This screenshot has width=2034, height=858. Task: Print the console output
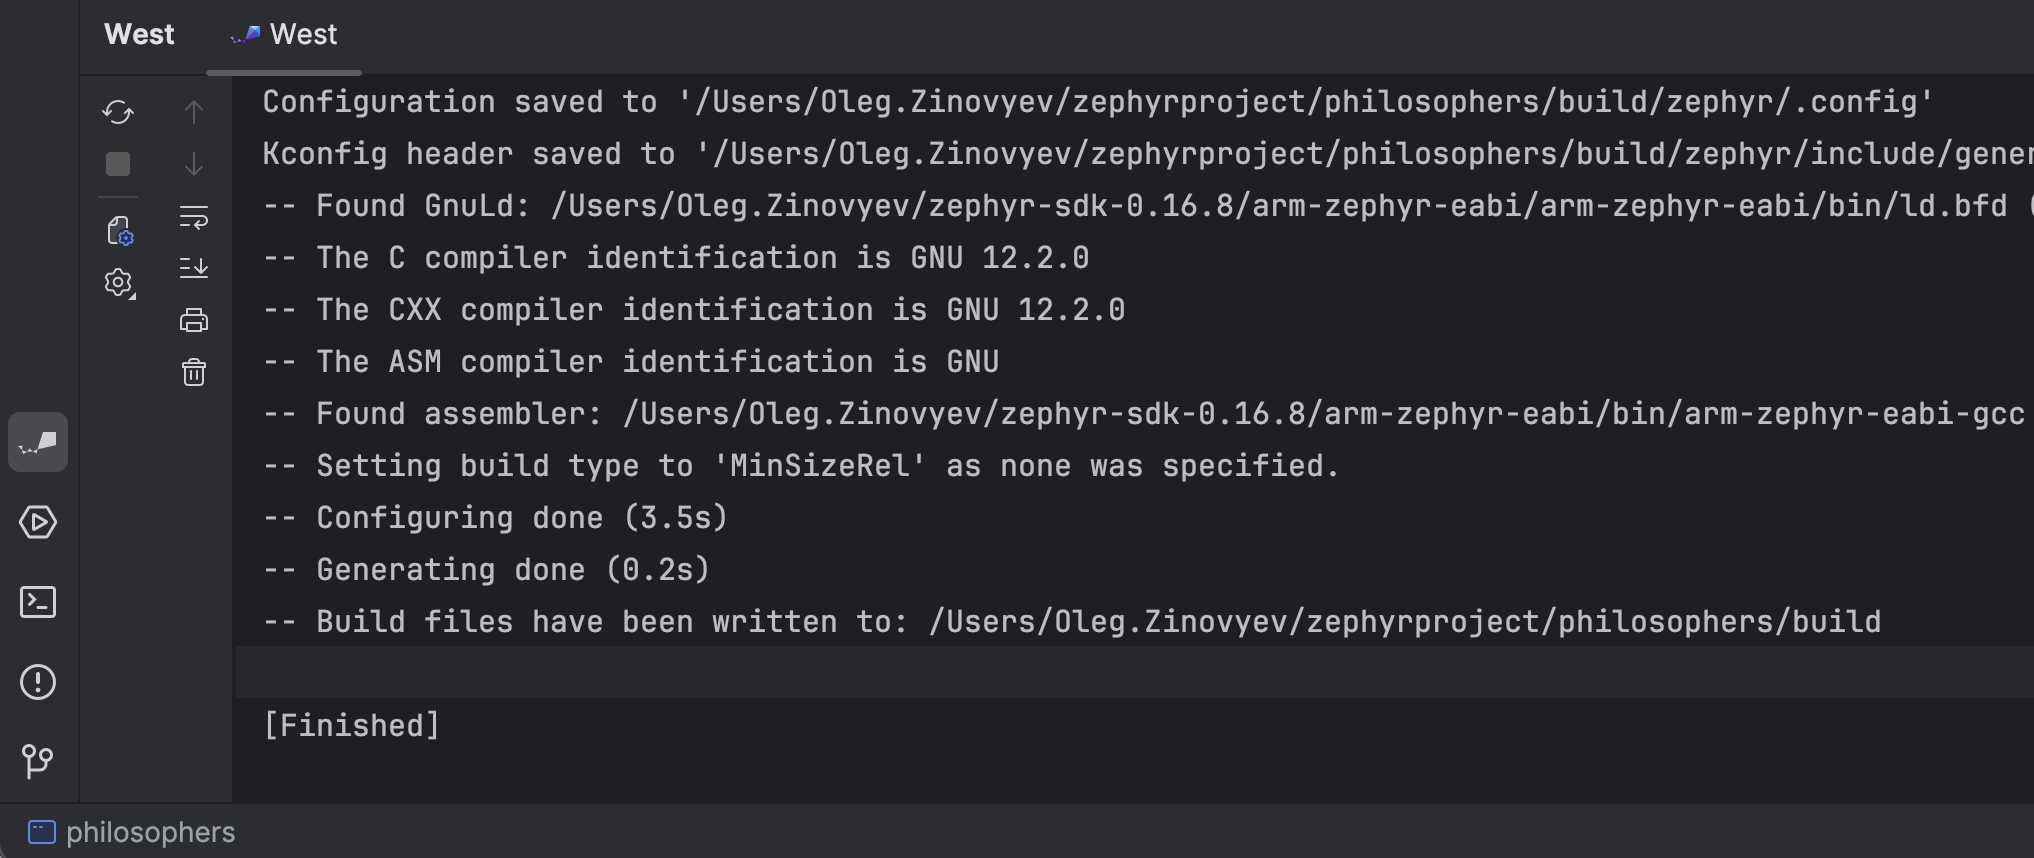point(194,320)
